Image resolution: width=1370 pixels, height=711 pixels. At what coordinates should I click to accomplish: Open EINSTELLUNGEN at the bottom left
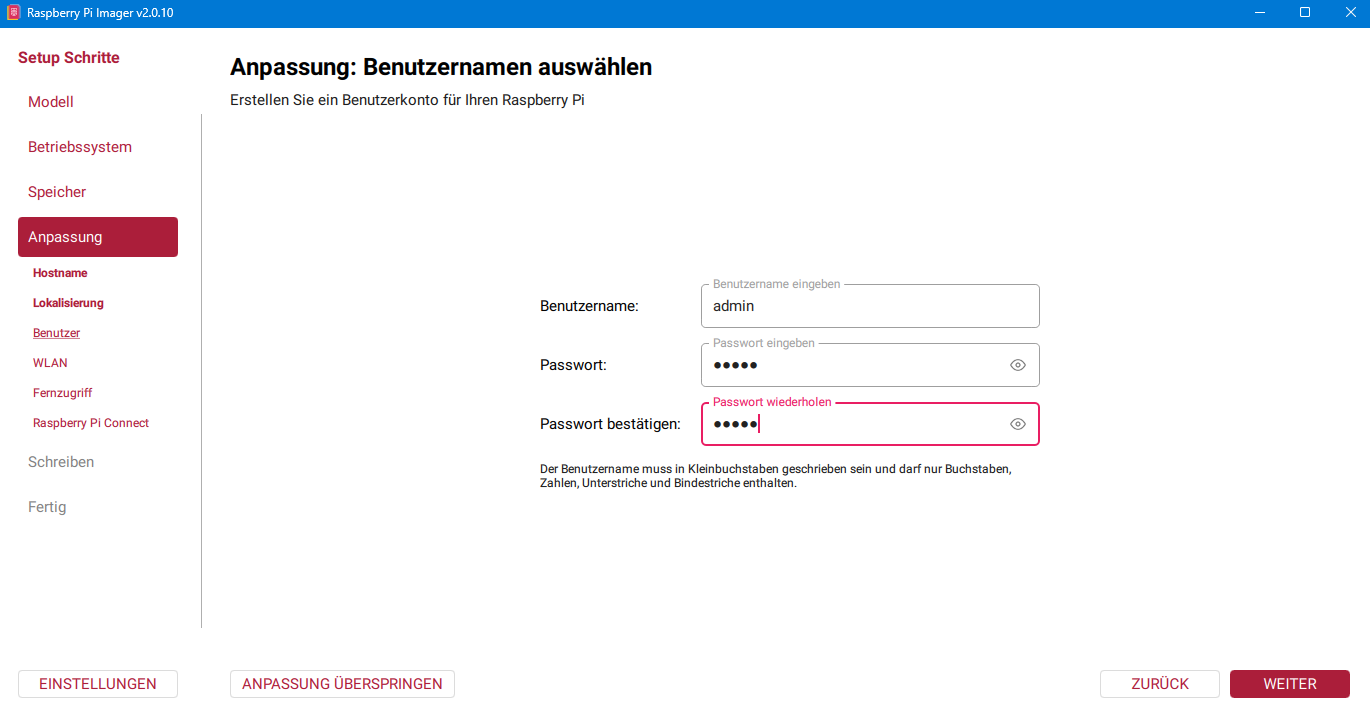click(98, 684)
